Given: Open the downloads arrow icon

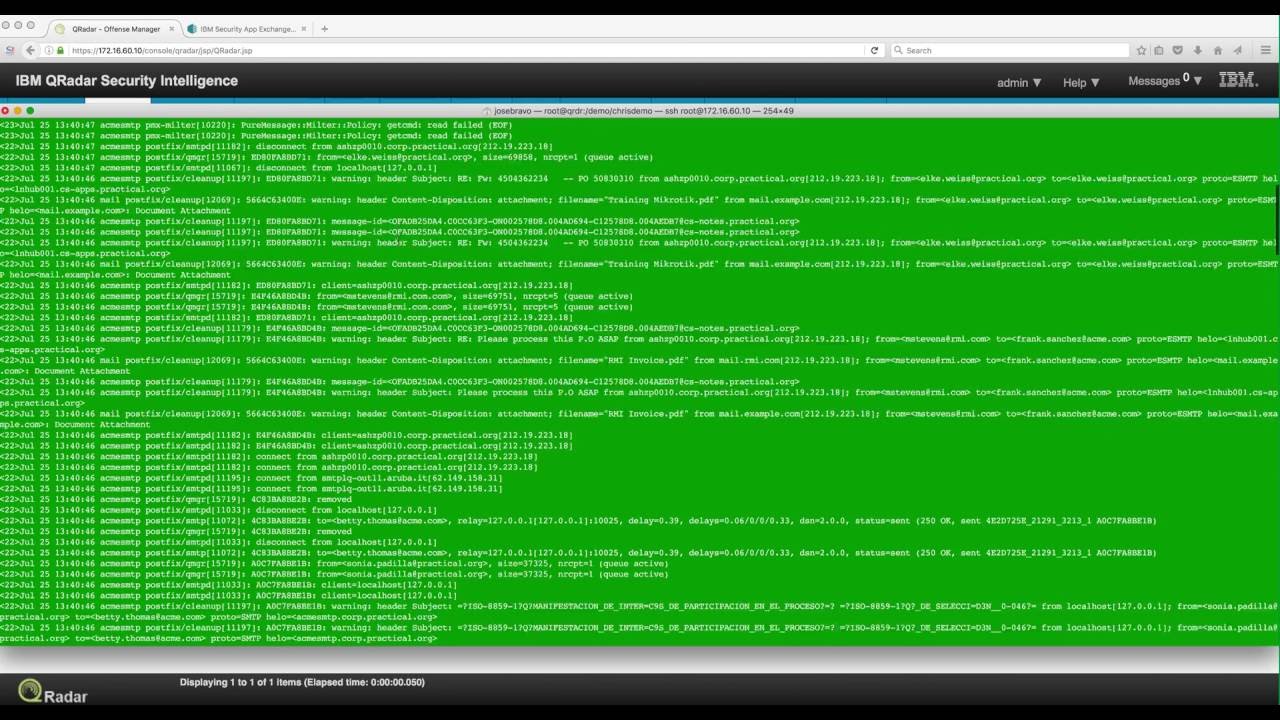Looking at the screenshot, I should [x=1198, y=50].
